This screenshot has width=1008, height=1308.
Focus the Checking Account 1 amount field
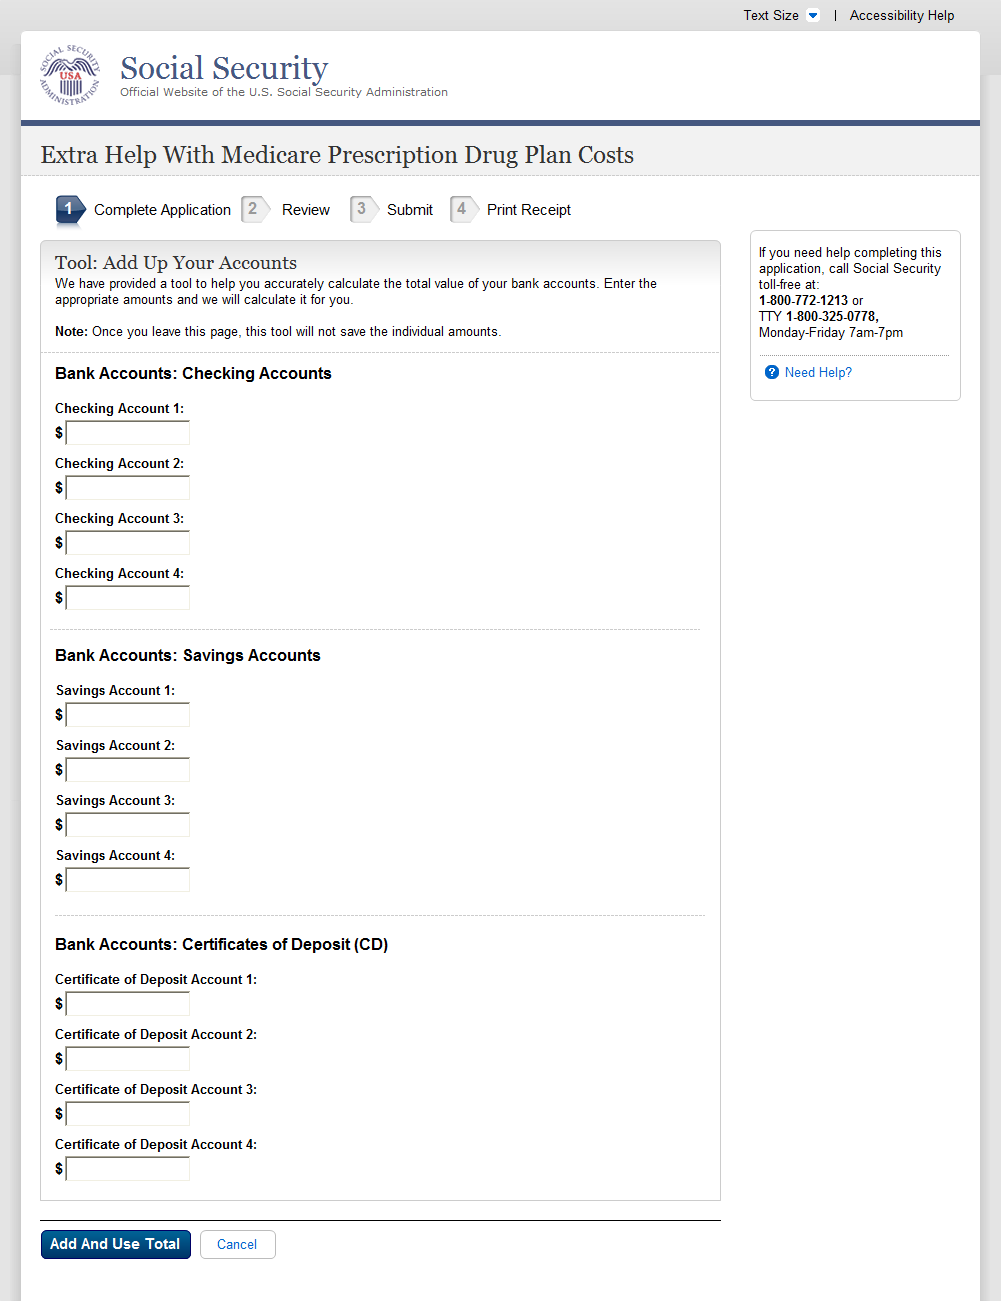coord(128,433)
